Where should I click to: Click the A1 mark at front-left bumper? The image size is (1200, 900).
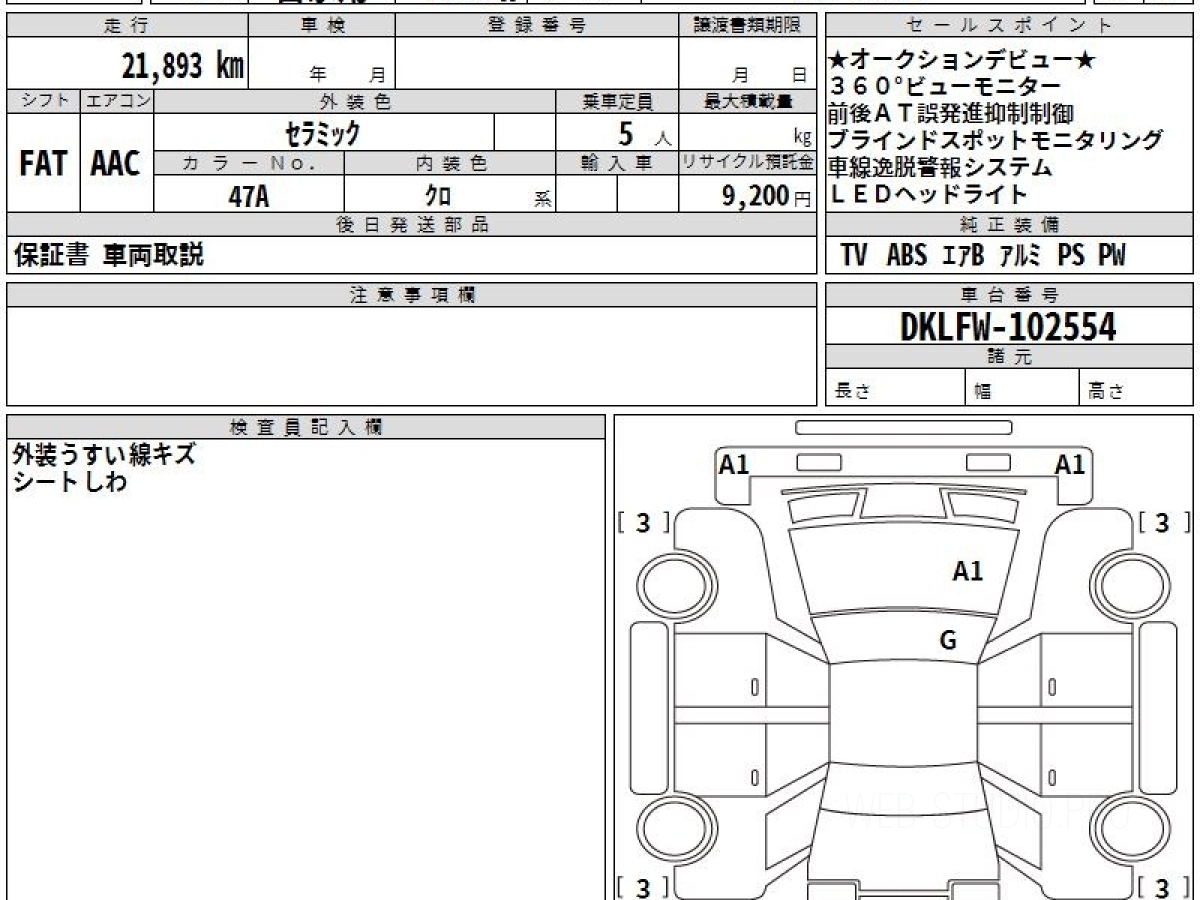[x=734, y=464]
